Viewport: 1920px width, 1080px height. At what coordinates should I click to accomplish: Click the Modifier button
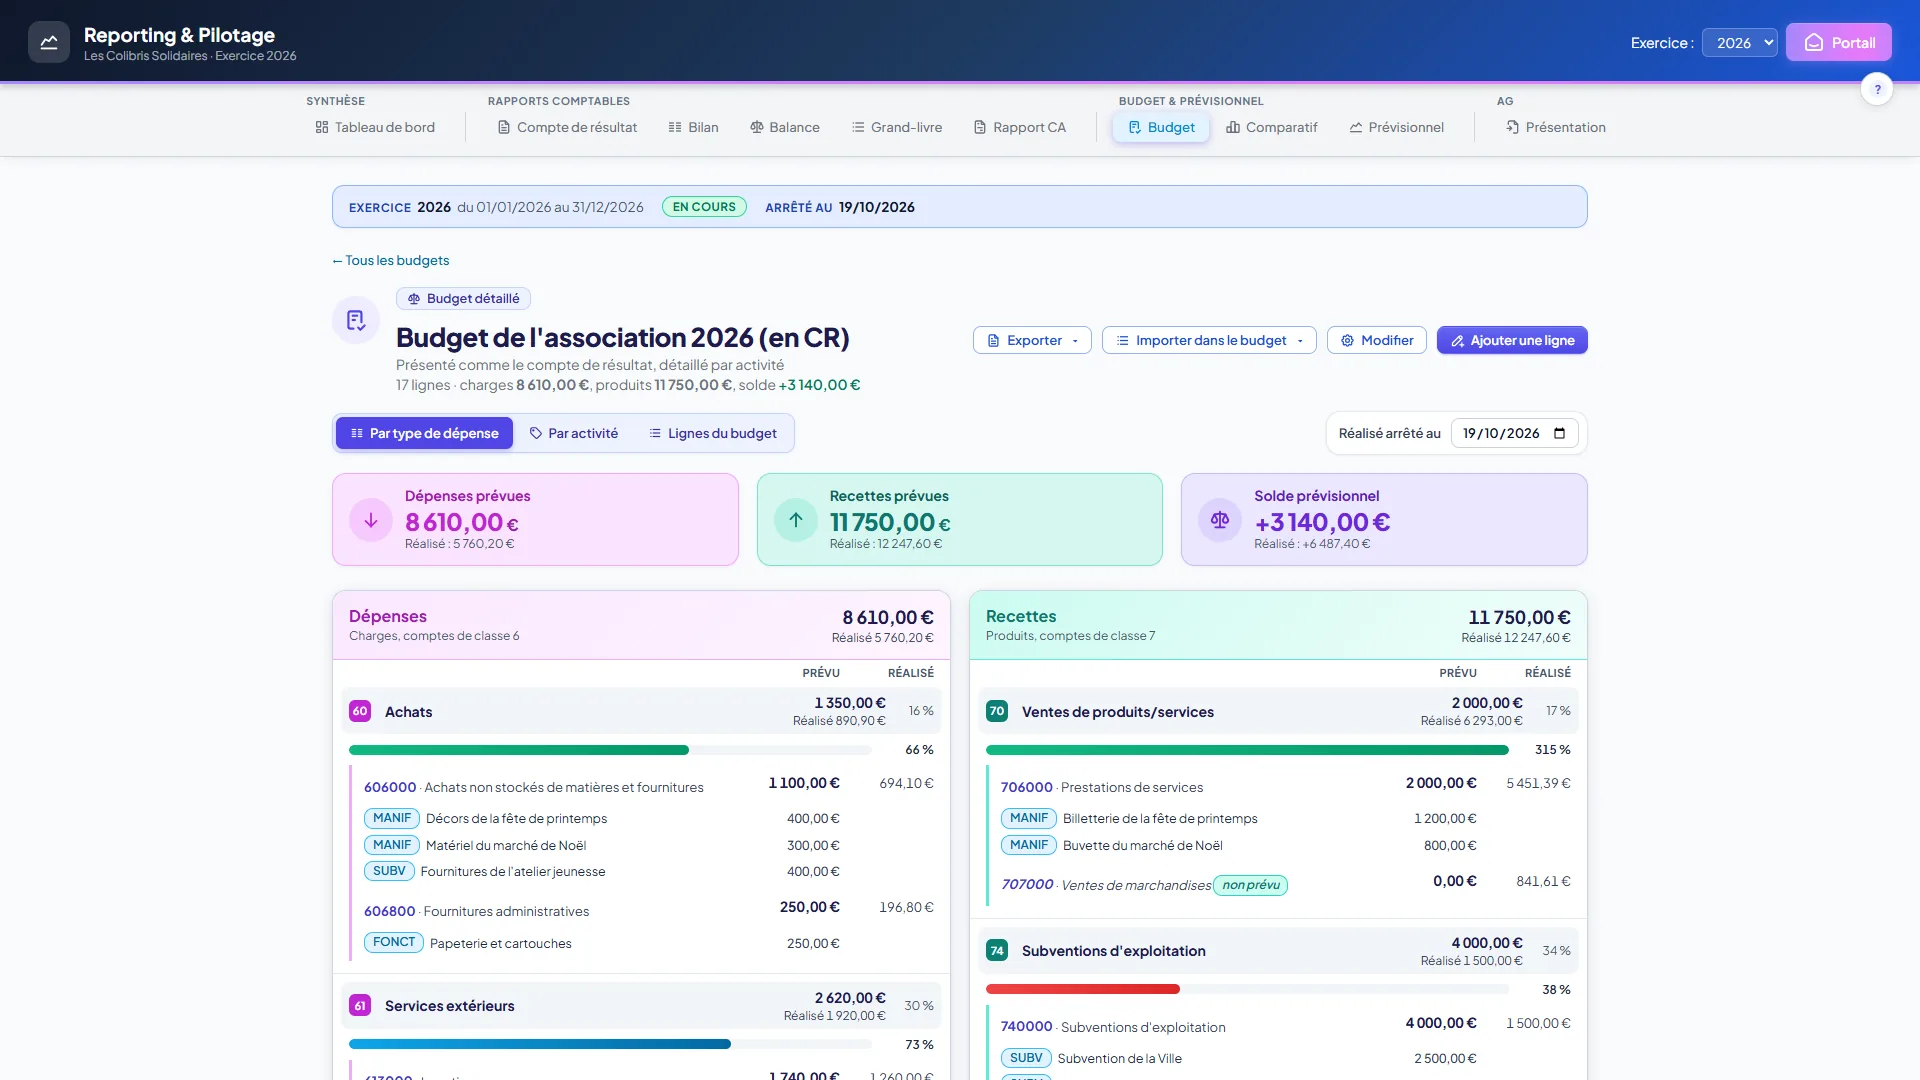click(1377, 340)
